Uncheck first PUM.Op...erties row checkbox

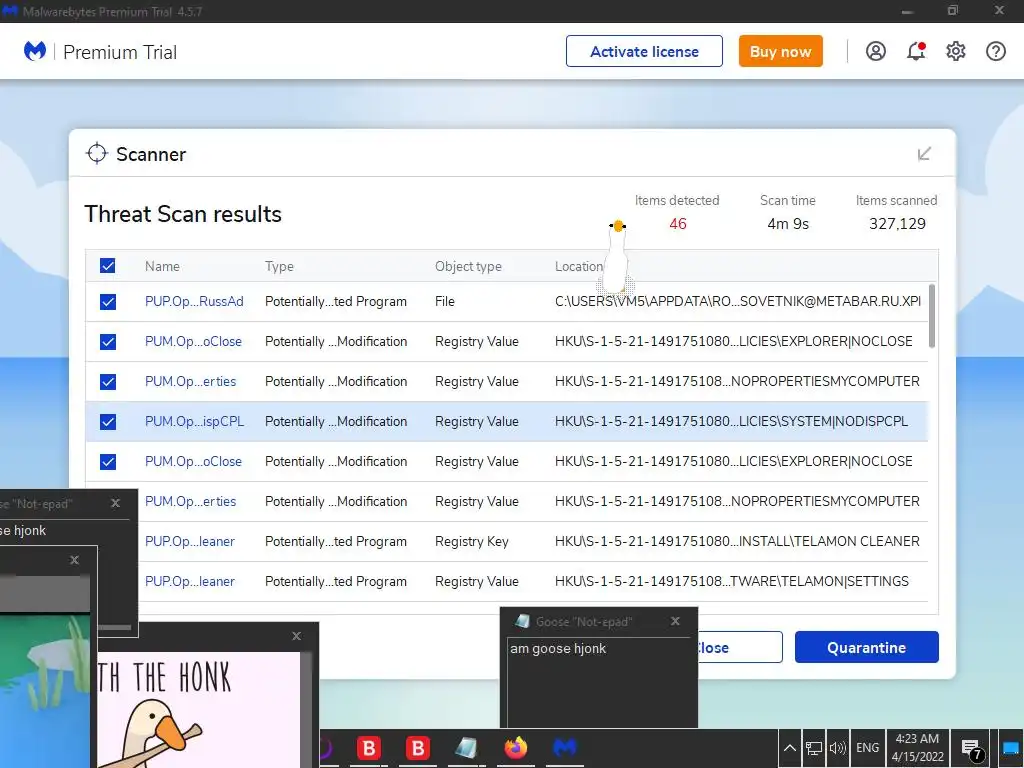(108, 381)
